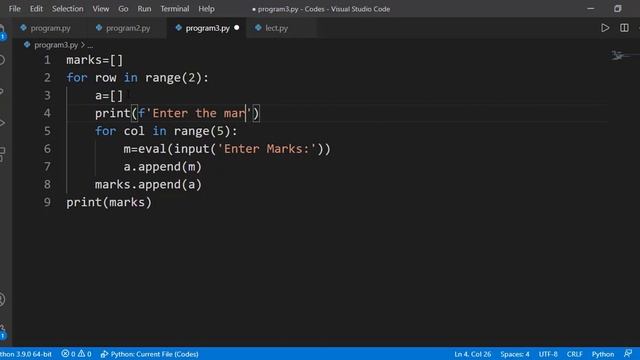Run the Python file with play icon
Viewport: 640px width, 360px height.
(605, 28)
